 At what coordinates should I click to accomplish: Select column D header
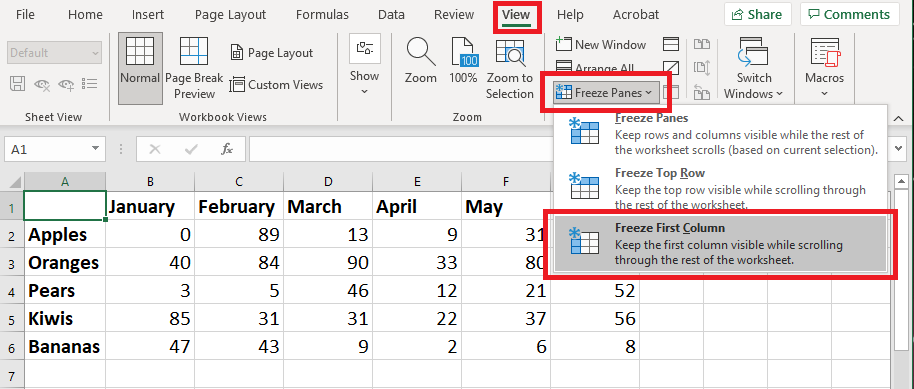(328, 181)
